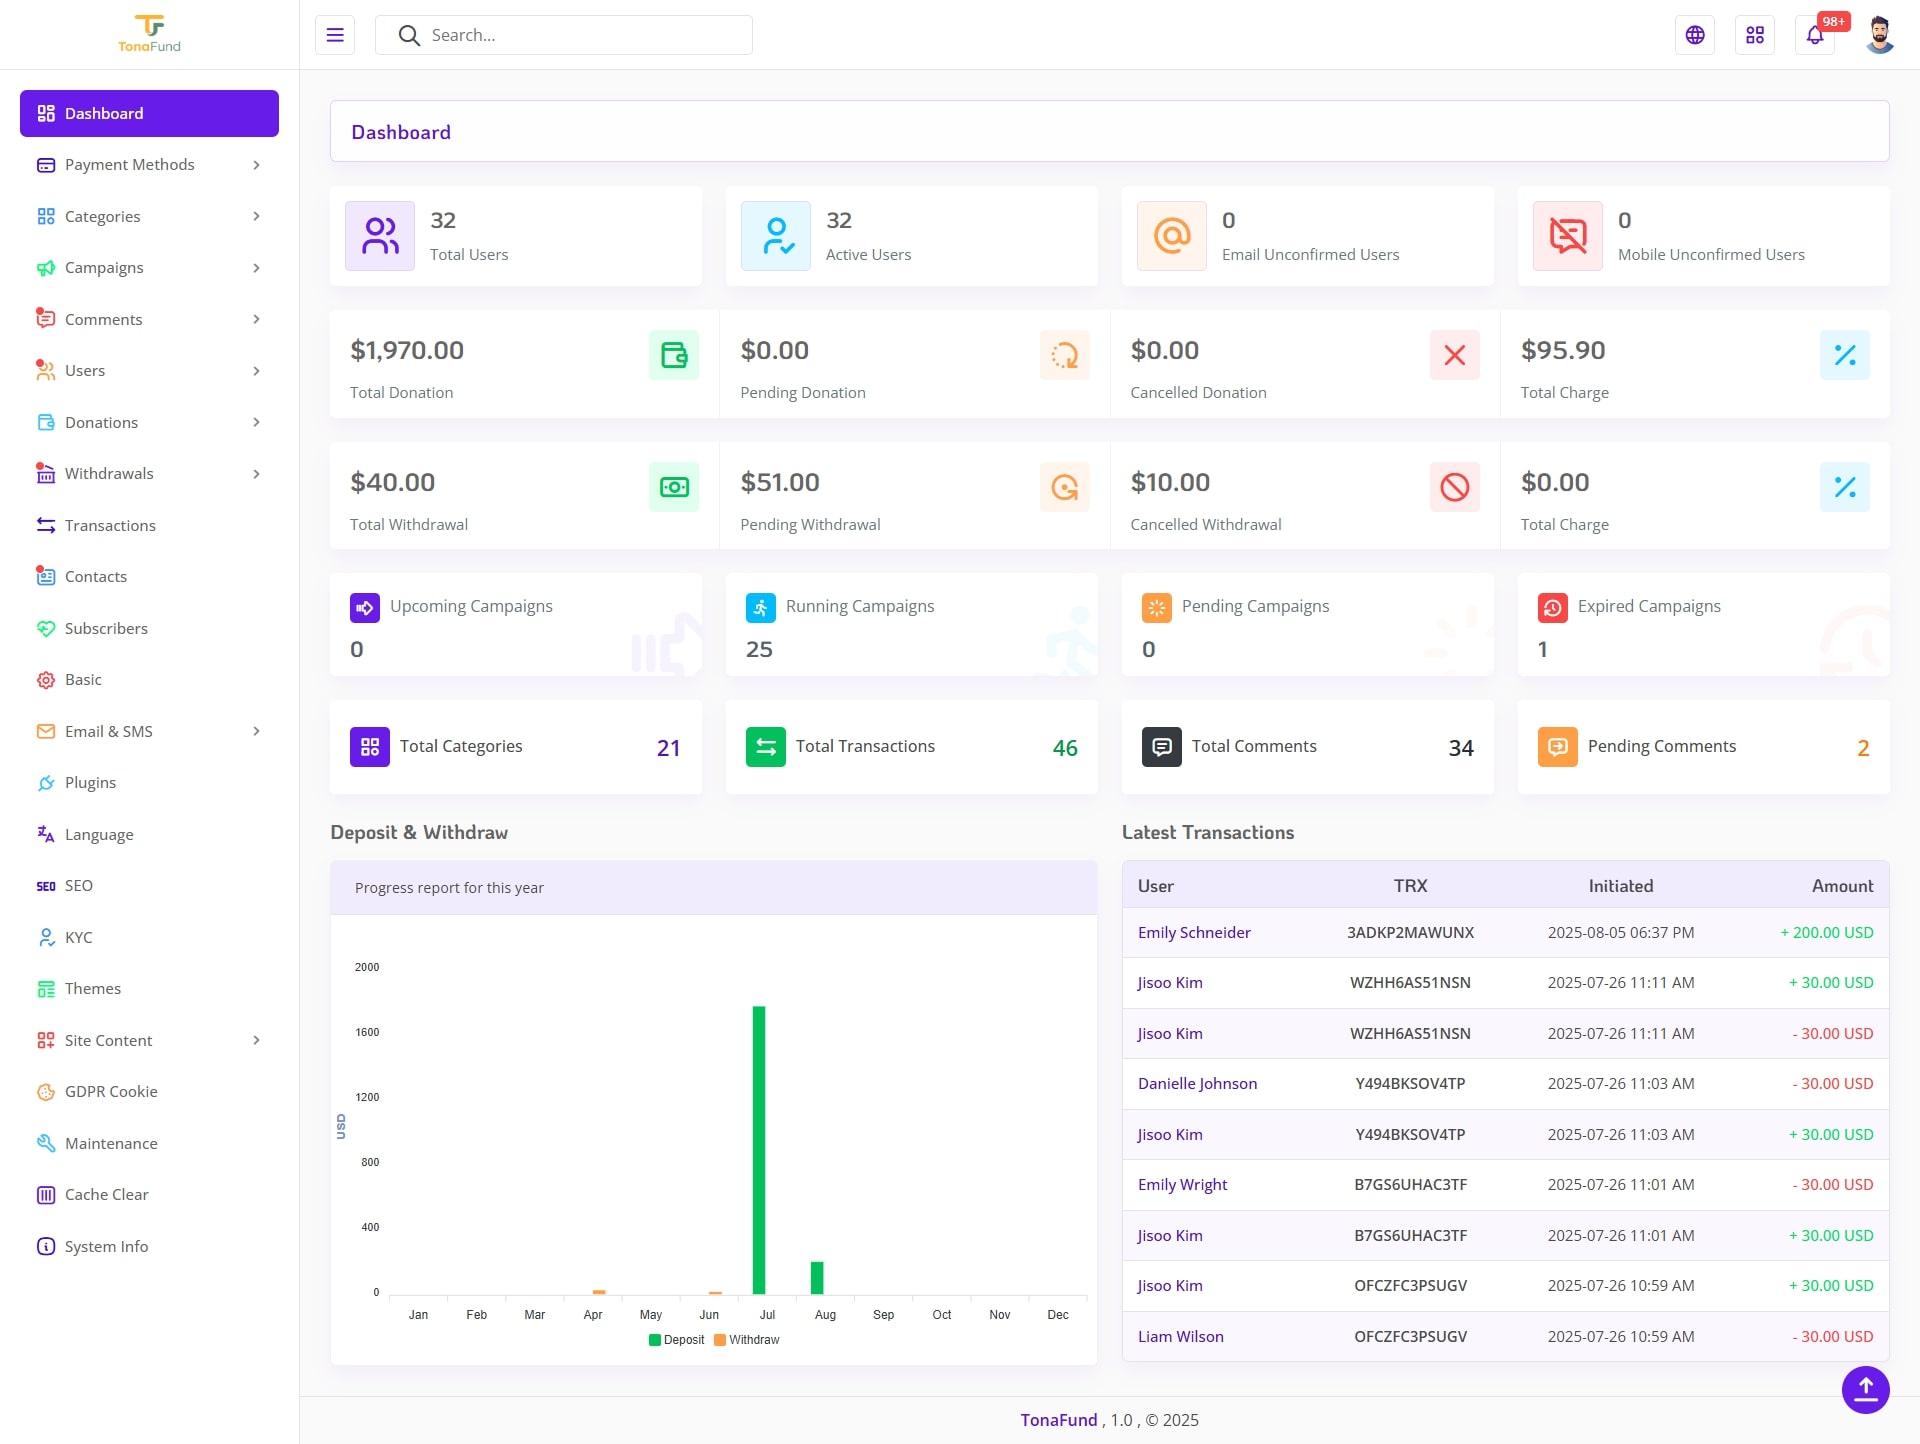The width and height of the screenshot is (1920, 1444).
Task: Toggle Deposit series in chart legend
Action: 677,1340
